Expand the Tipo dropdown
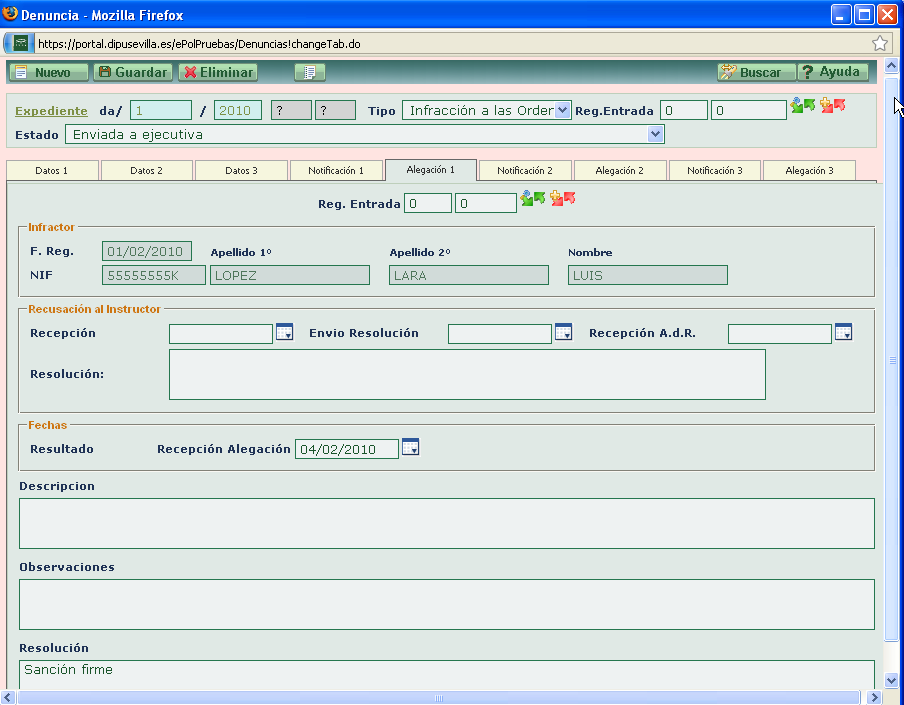Screen dimensions: 904x705 pos(563,110)
